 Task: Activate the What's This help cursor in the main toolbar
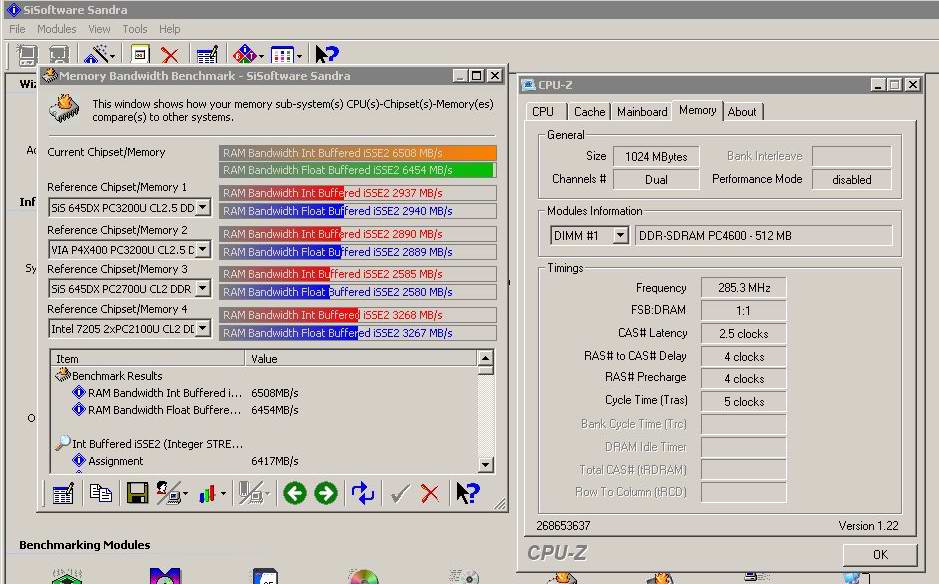(x=326, y=55)
